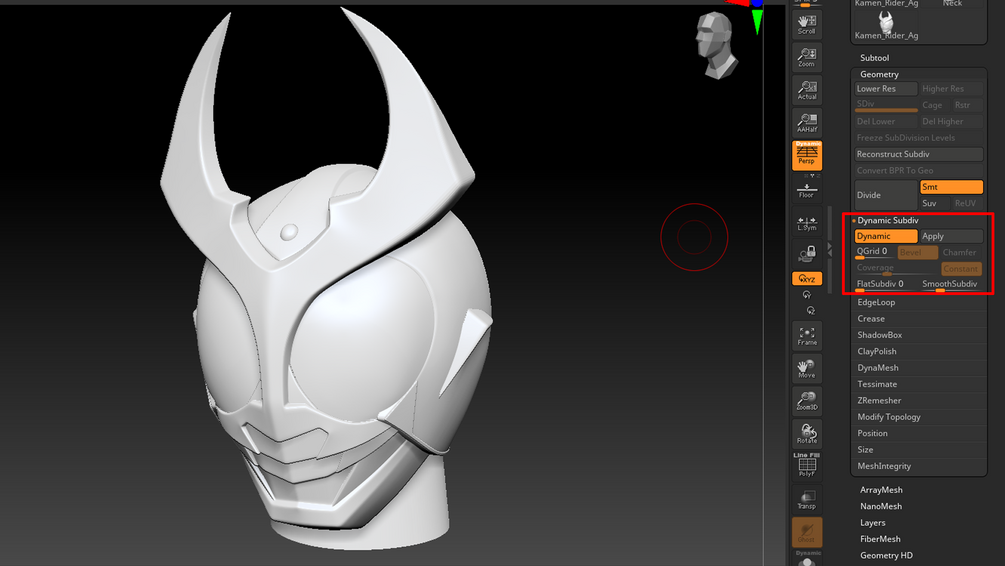Click the Z-axis rotation icon
This screenshot has height=566, width=1005.
[810, 310]
